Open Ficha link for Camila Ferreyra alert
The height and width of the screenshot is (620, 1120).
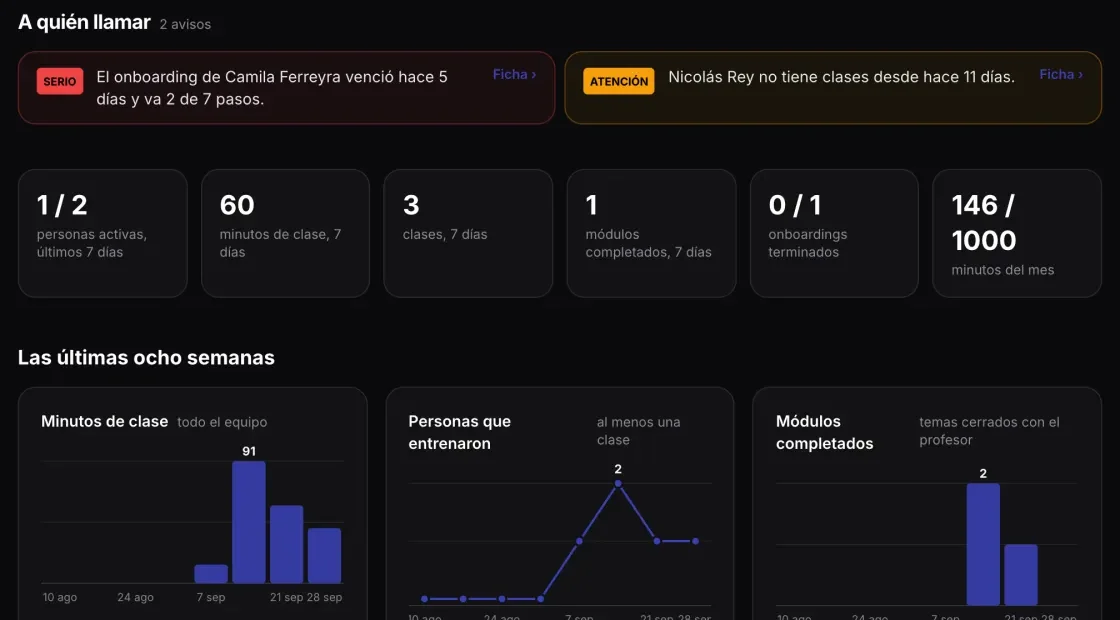[x=514, y=74]
